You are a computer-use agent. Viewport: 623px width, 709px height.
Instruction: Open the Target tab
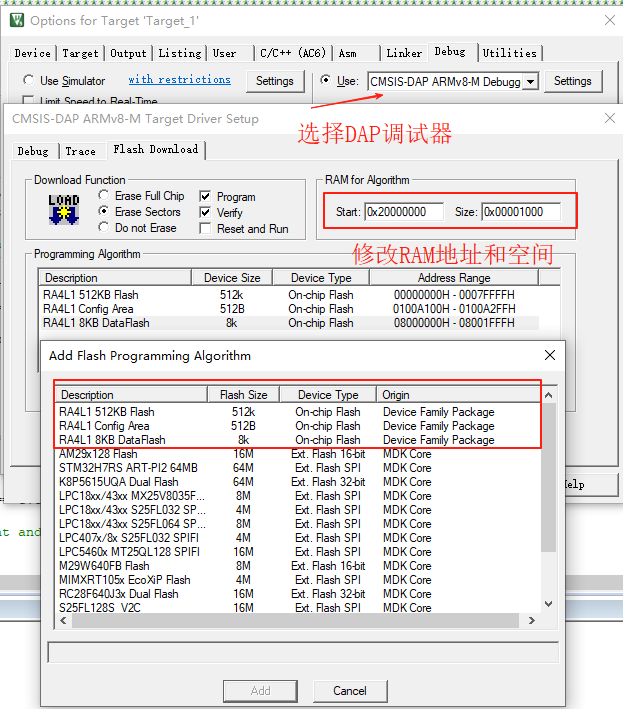[x=80, y=53]
